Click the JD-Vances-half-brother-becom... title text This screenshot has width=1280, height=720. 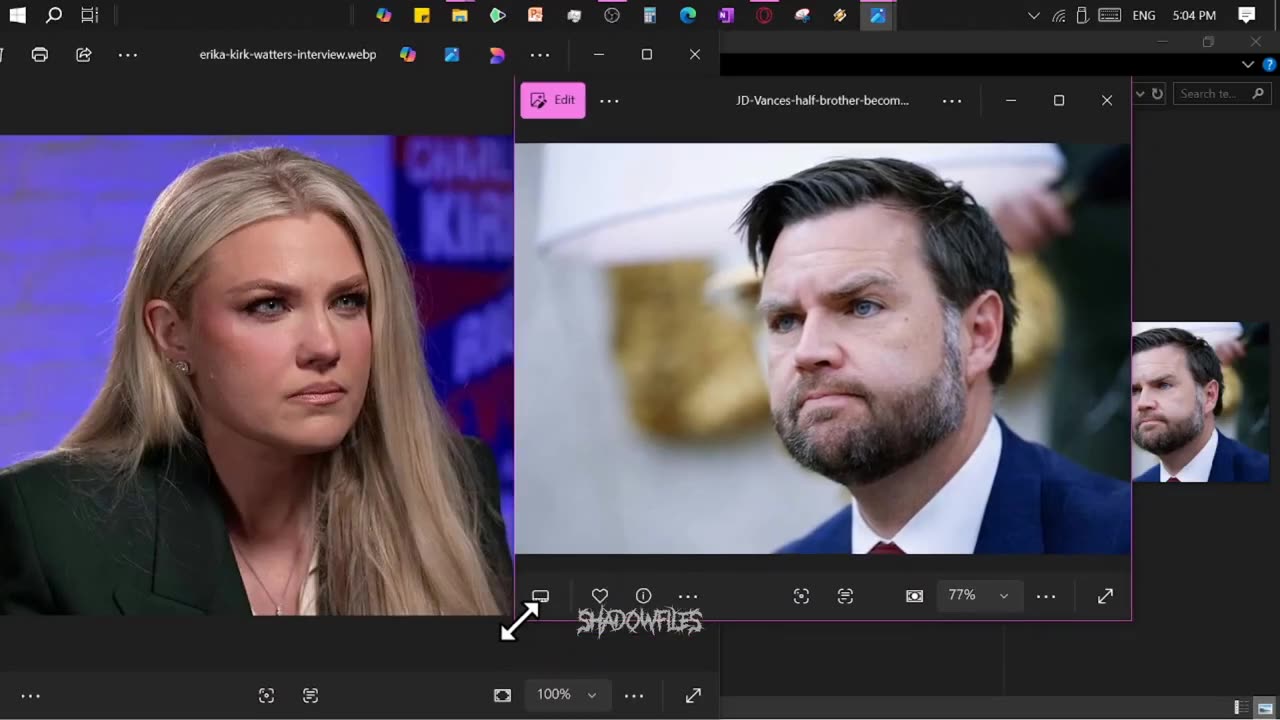[823, 100]
